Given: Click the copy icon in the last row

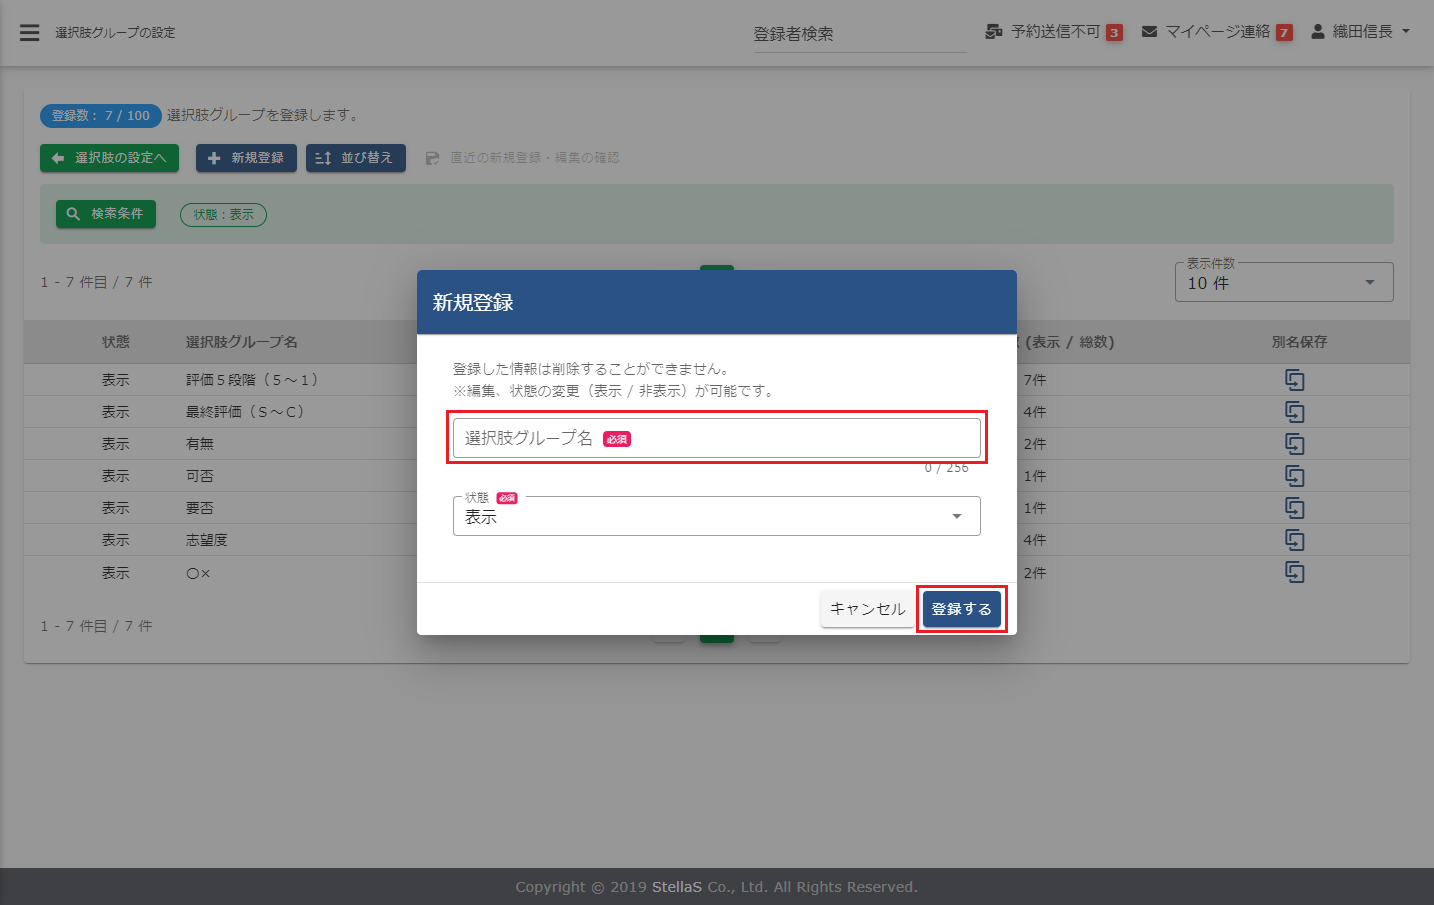Looking at the screenshot, I should point(1294,572).
